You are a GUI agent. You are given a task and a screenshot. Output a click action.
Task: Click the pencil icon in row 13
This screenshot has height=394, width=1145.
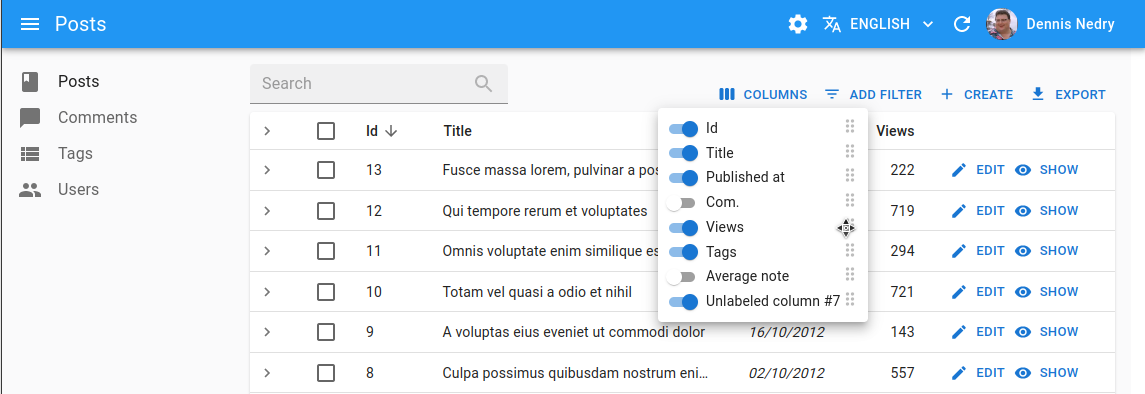pos(959,170)
